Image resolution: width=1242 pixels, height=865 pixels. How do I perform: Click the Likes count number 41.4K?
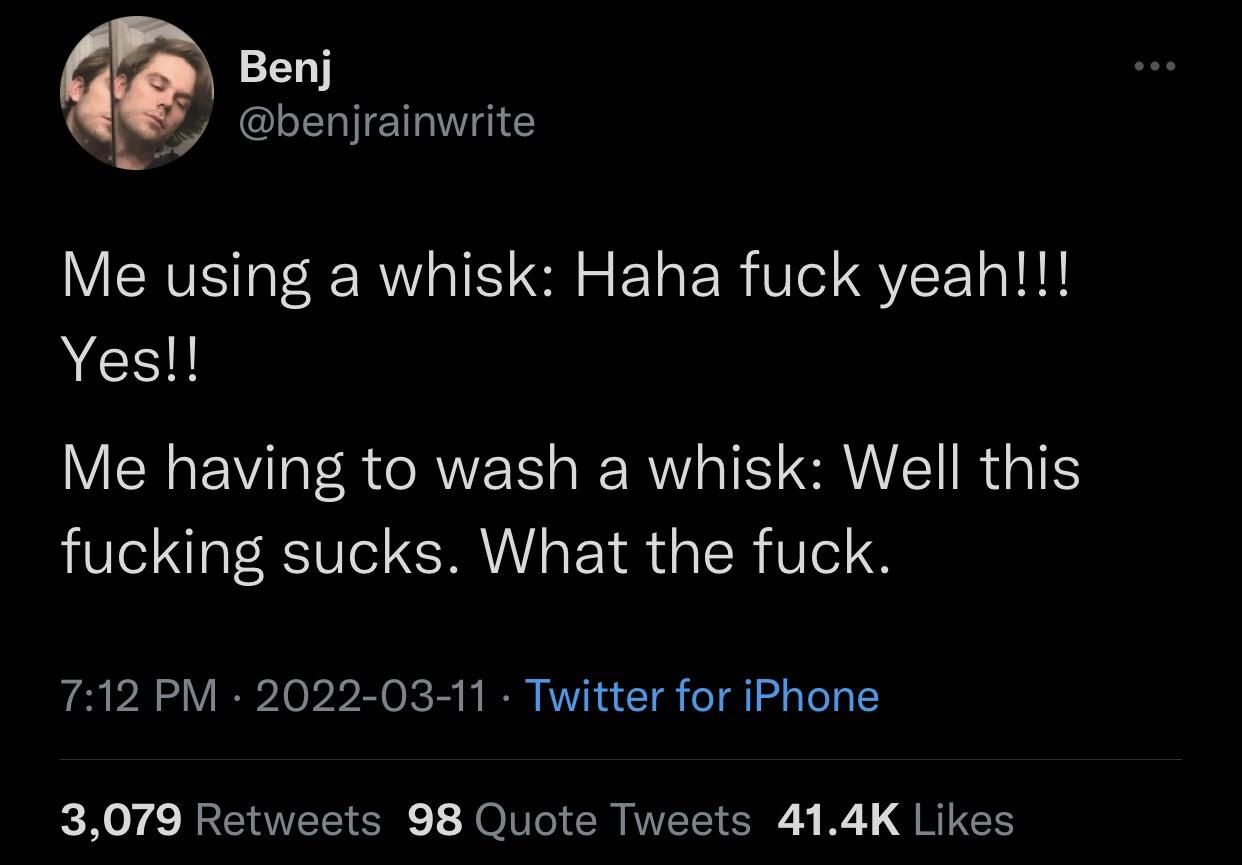pos(837,819)
